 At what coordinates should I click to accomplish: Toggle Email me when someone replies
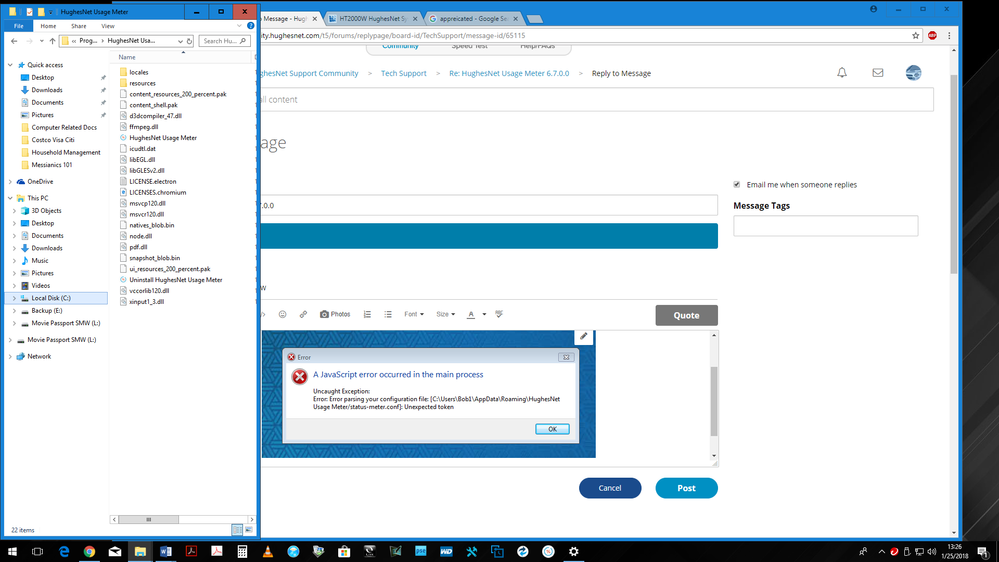[737, 185]
